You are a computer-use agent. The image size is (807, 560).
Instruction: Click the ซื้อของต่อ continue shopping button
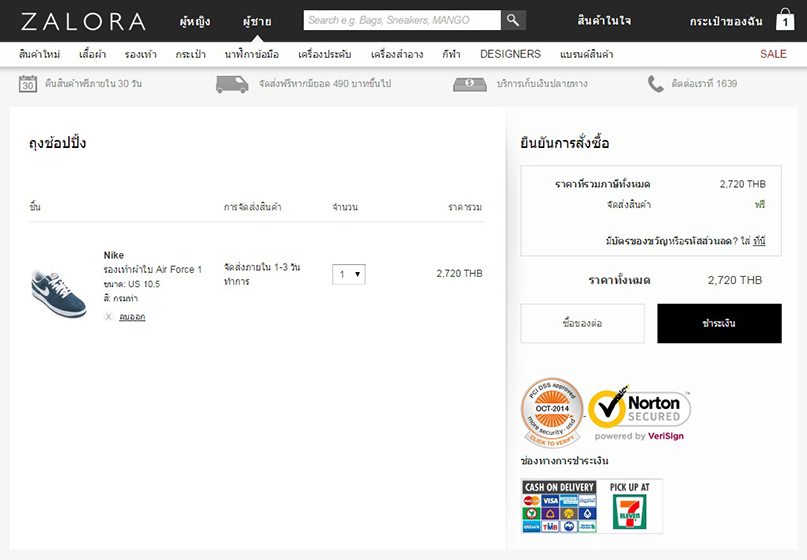click(x=583, y=323)
